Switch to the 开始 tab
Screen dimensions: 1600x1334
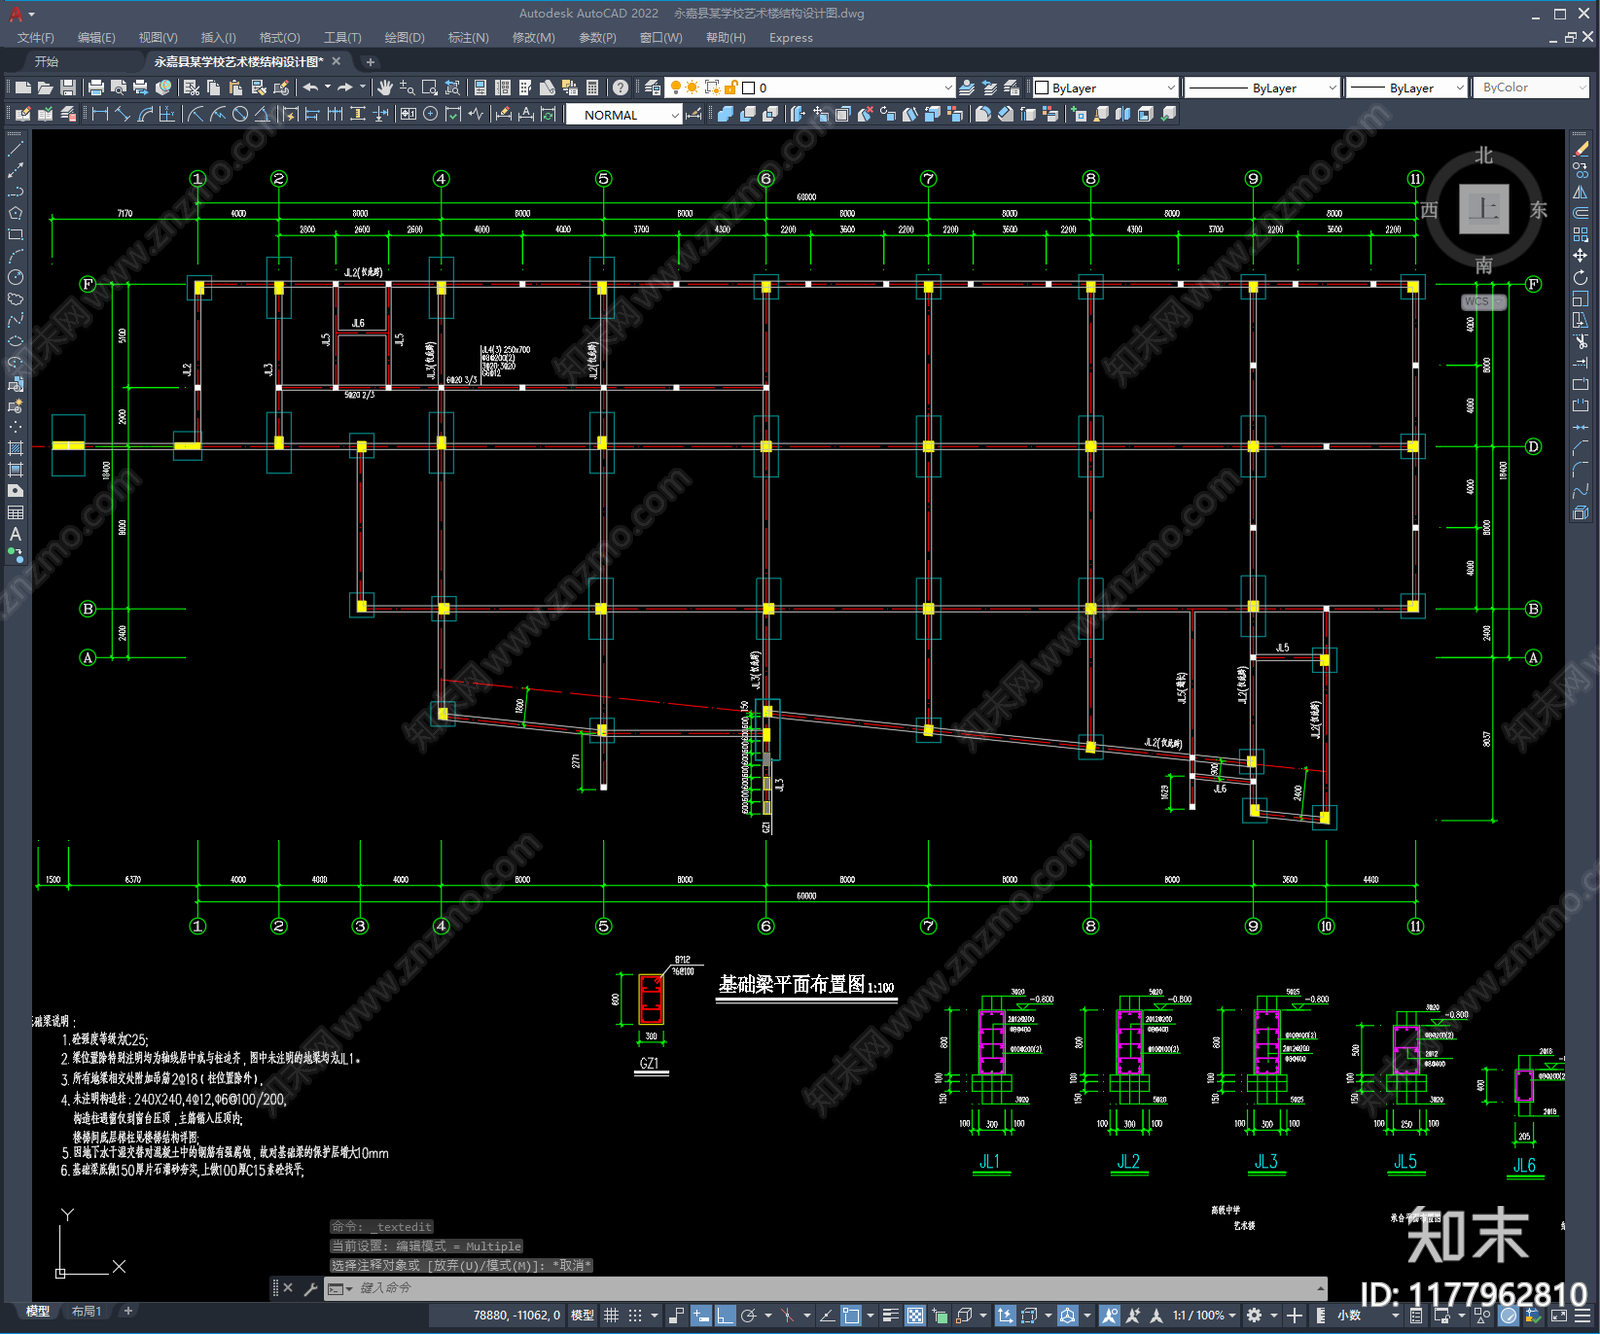pyautogui.click(x=47, y=62)
